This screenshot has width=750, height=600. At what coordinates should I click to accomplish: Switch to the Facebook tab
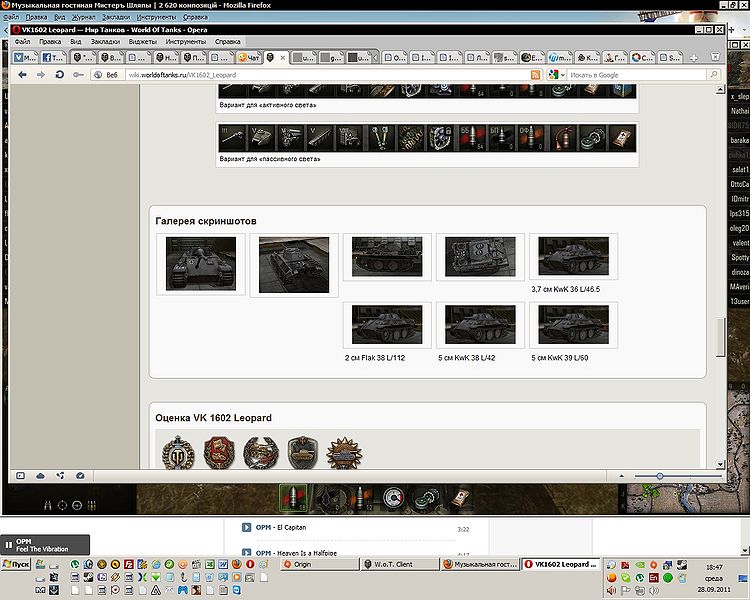point(54,57)
